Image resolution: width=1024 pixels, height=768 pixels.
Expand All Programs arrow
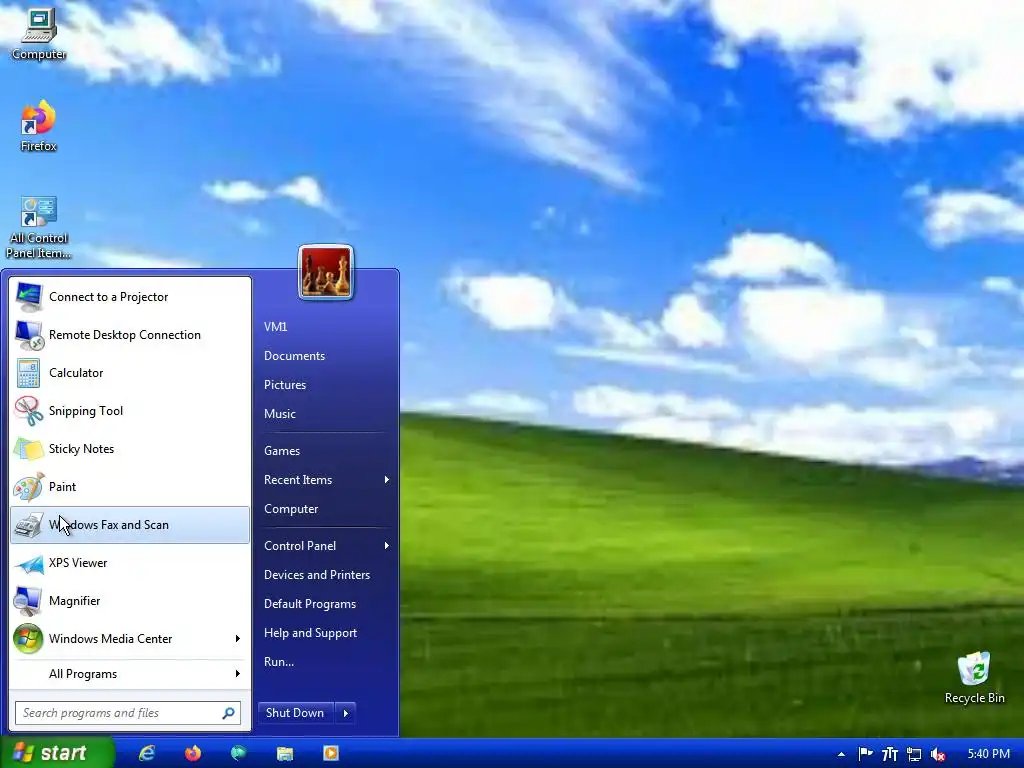pos(238,674)
